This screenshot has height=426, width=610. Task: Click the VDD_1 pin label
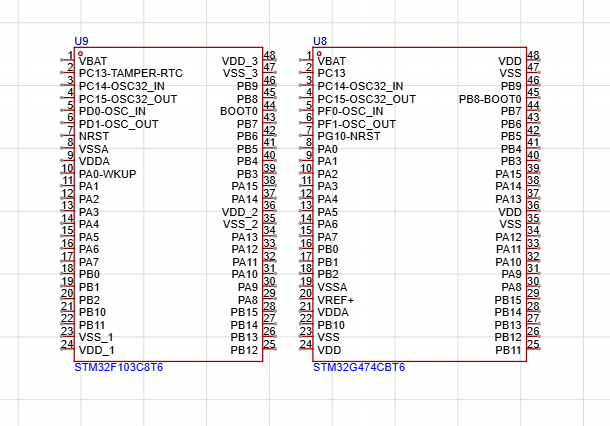pos(97,350)
